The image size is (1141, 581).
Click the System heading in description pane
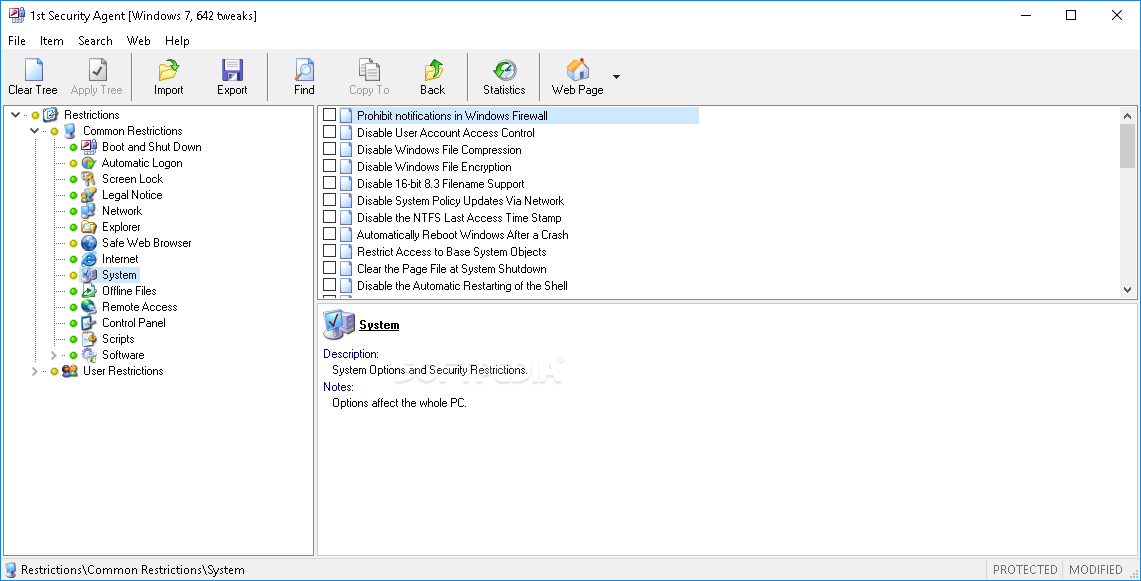pos(379,325)
